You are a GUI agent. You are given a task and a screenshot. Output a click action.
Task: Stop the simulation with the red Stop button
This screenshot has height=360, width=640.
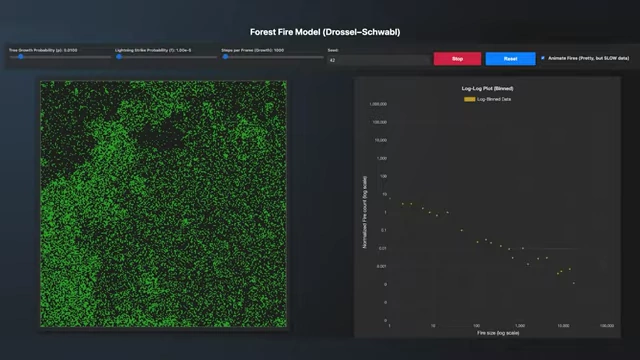point(457,59)
